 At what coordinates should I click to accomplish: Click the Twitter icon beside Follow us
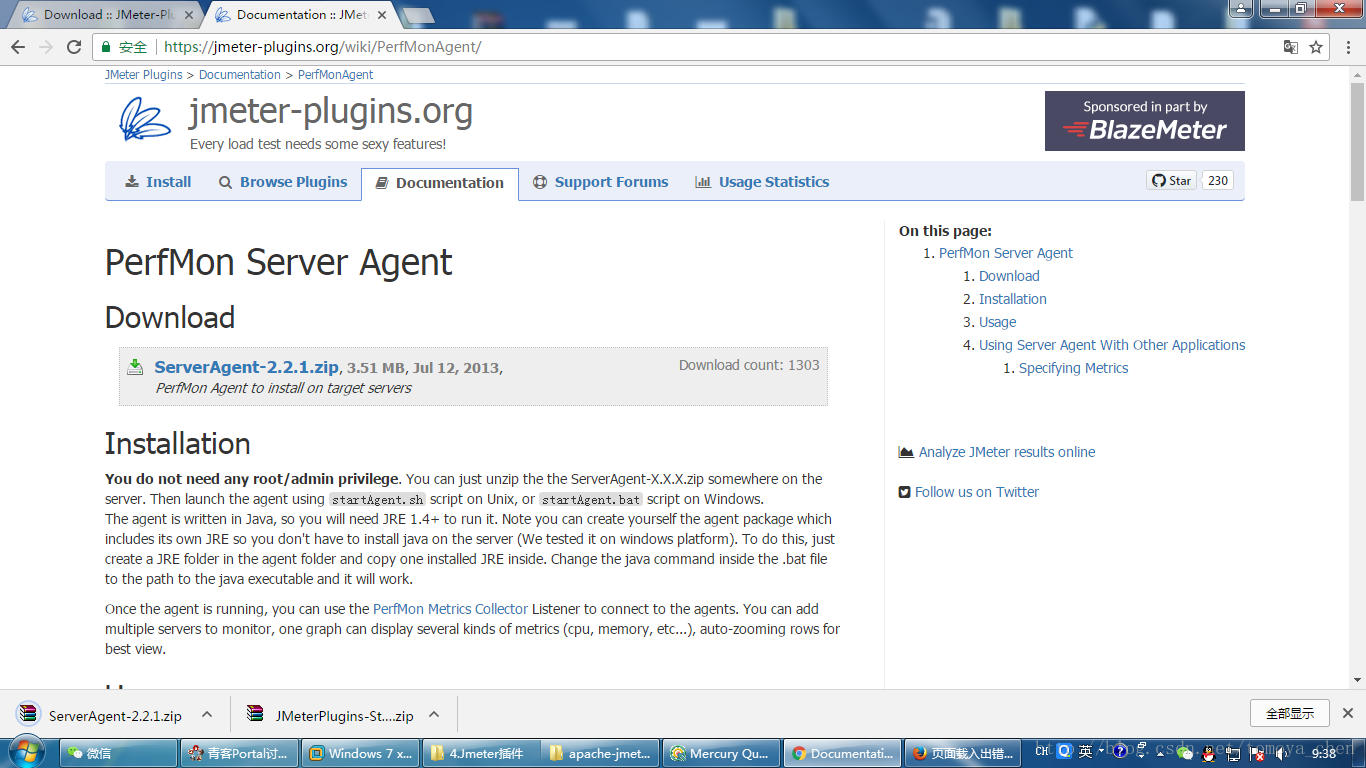click(x=905, y=492)
